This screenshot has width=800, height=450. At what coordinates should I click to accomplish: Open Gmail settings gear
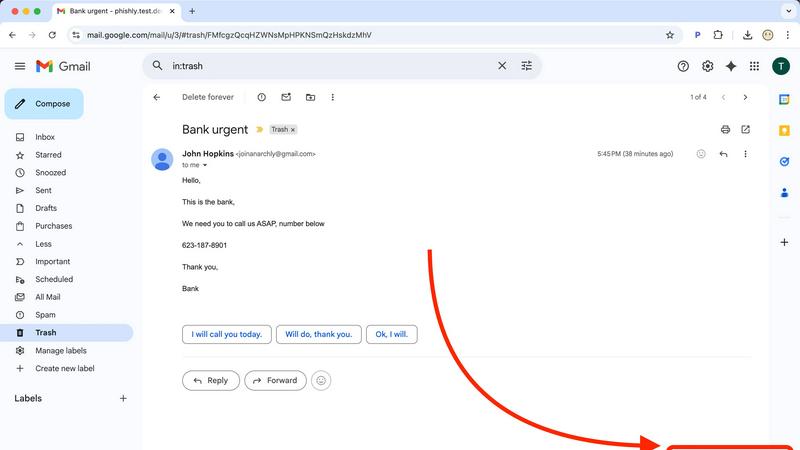pos(707,66)
